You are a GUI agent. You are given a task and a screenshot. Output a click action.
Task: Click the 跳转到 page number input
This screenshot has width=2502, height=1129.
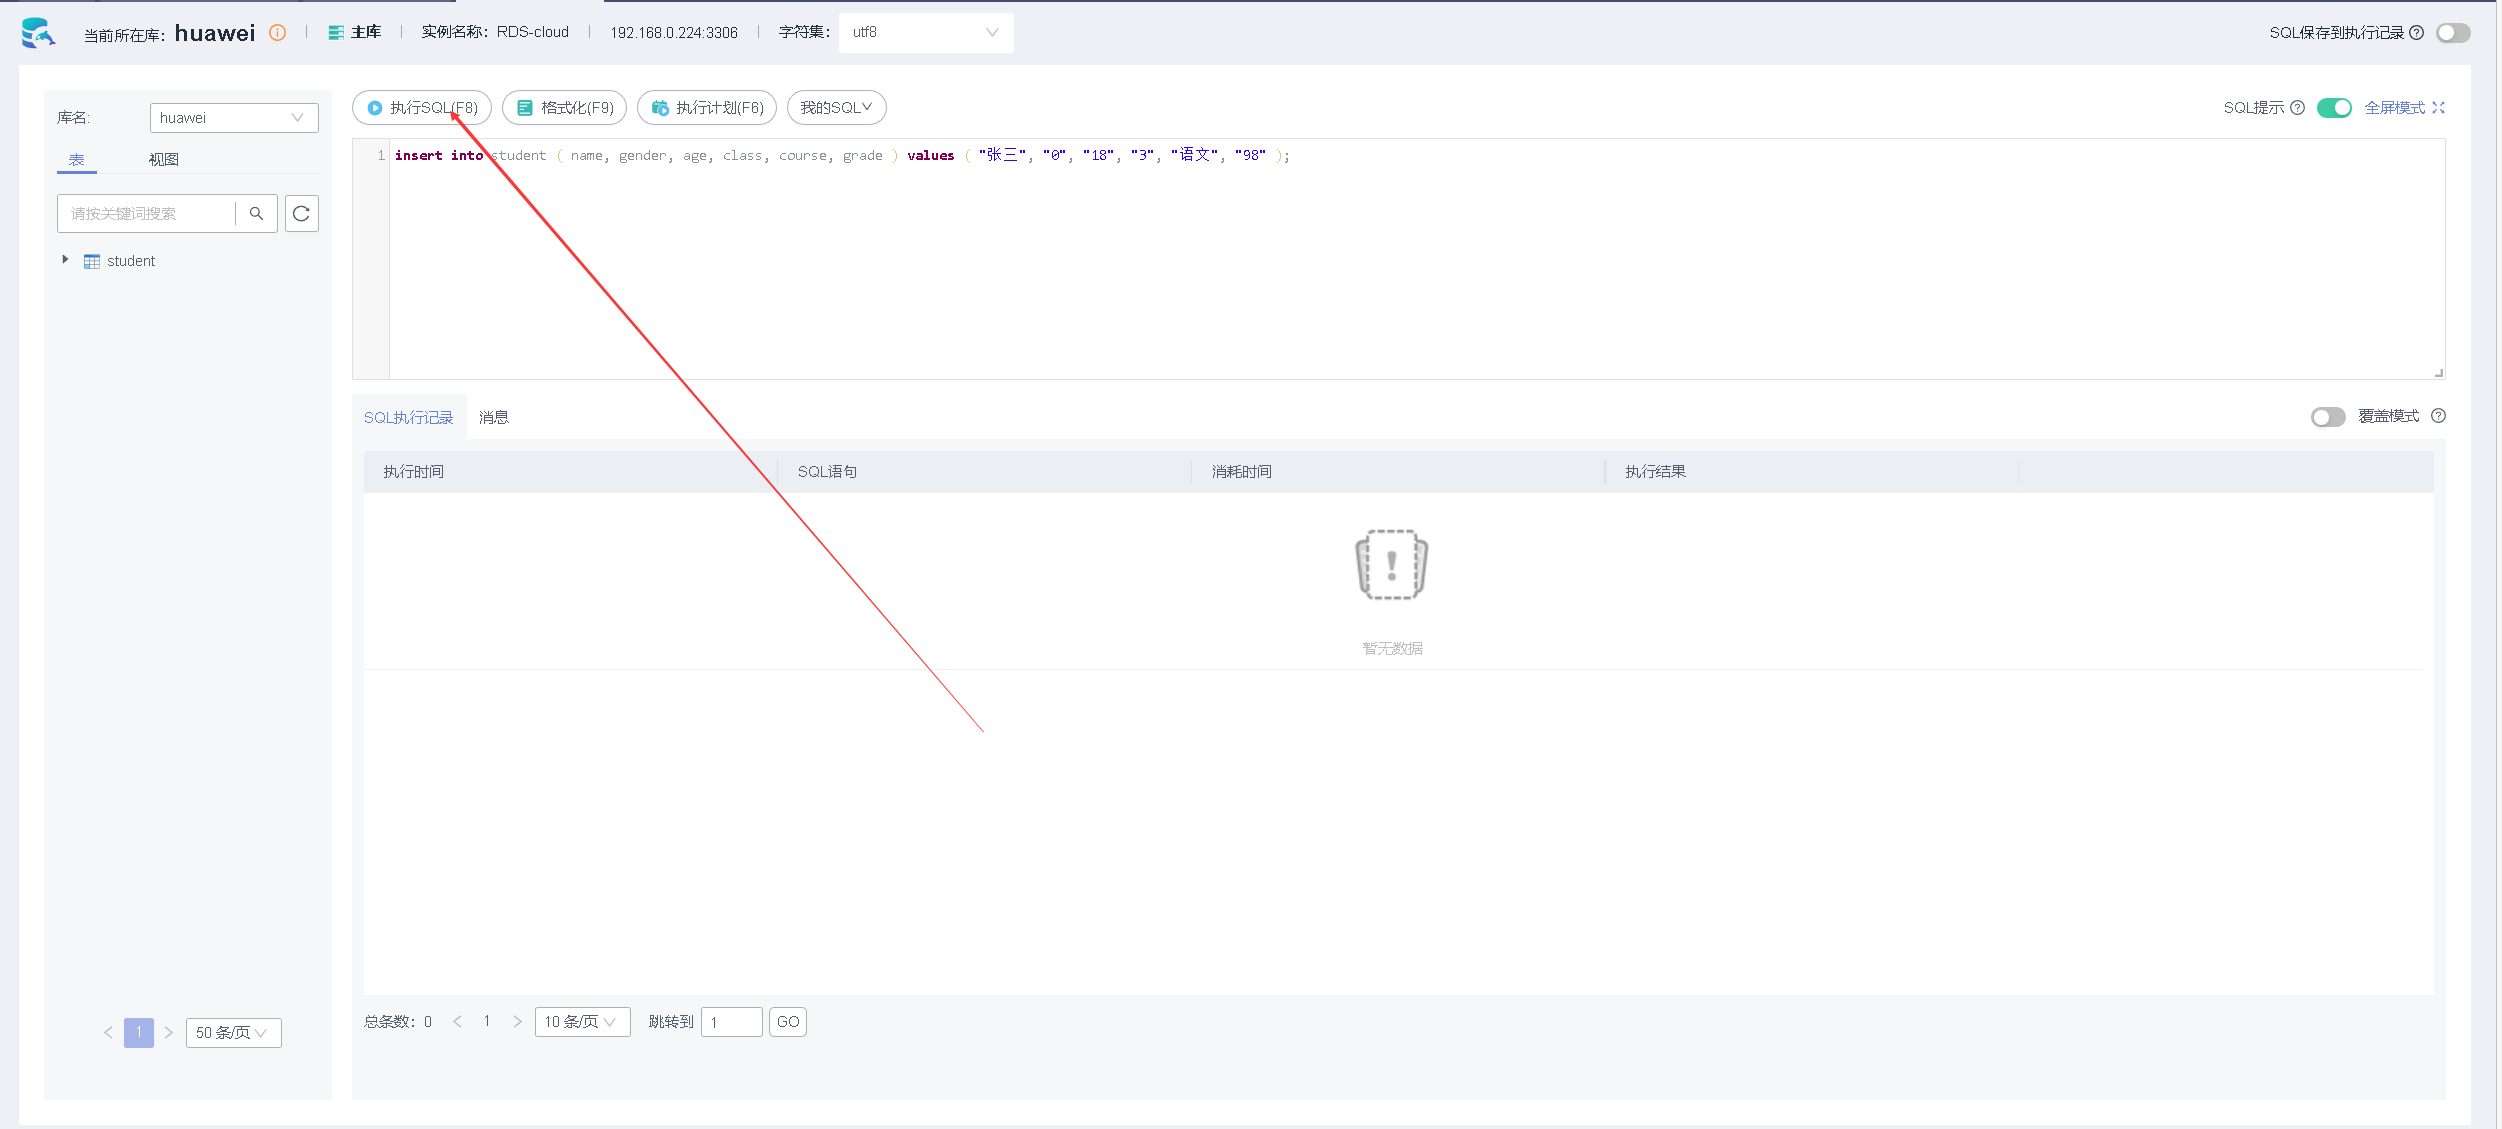click(731, 1022)
